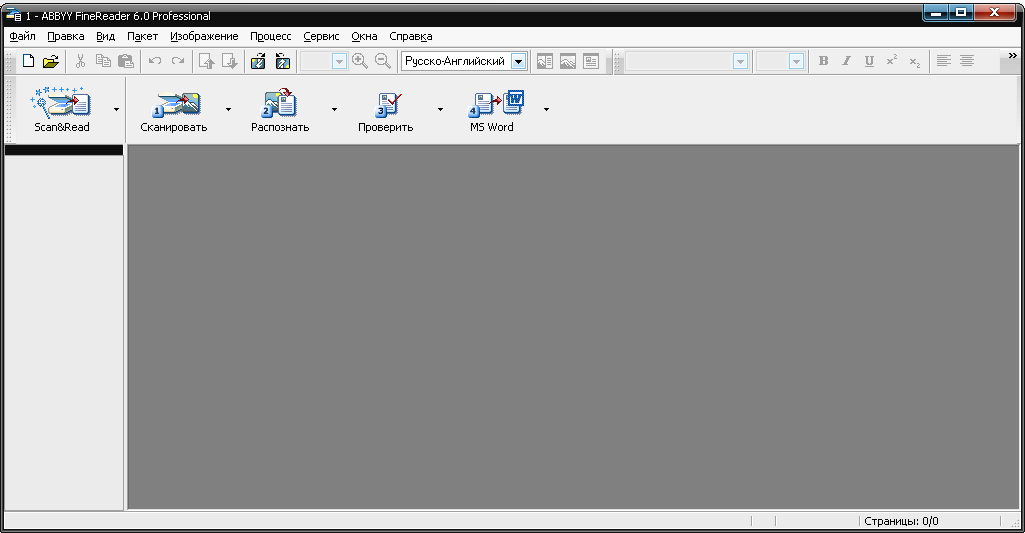
Task: Toggle superscript formatting
Action: pyautogui.click(x=892, y=61)
